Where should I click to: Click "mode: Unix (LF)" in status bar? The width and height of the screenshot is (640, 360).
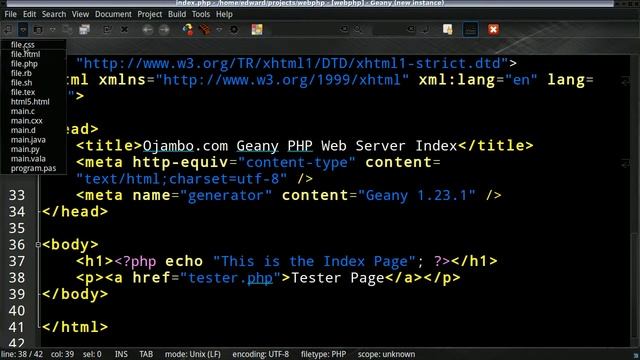(193, 354)
